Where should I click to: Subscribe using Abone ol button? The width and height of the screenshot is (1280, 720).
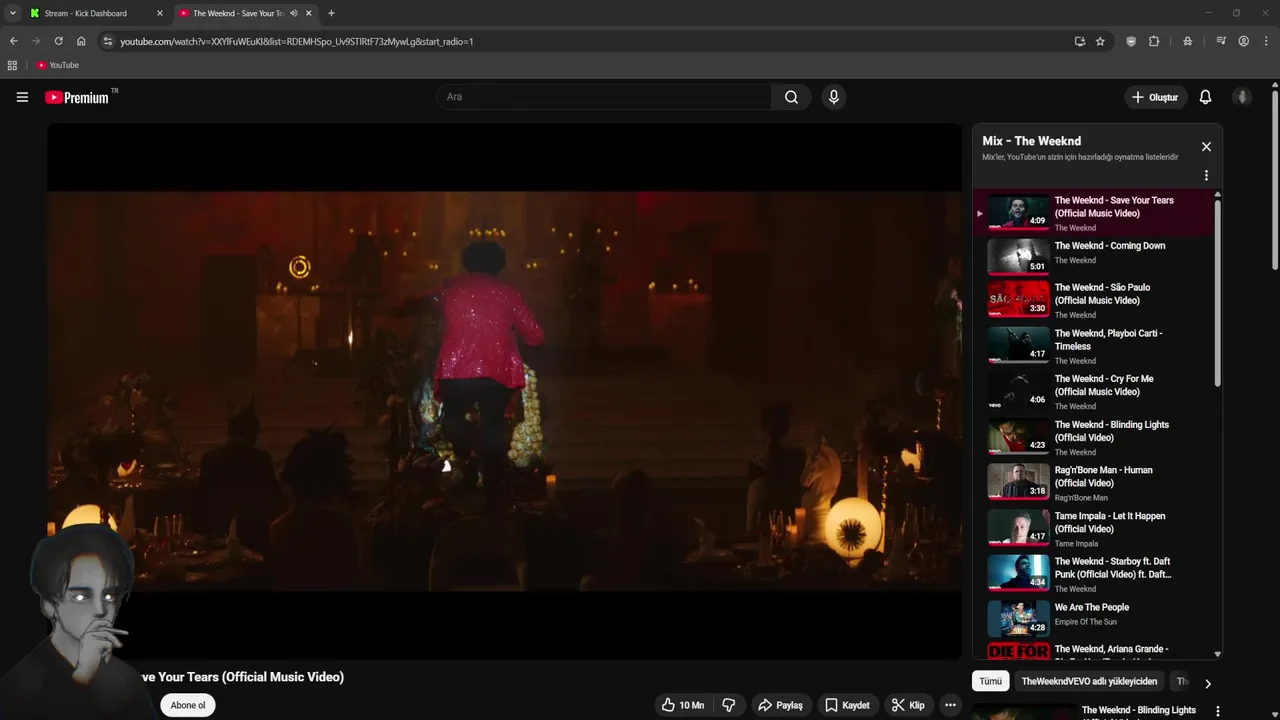coord(188,705)
